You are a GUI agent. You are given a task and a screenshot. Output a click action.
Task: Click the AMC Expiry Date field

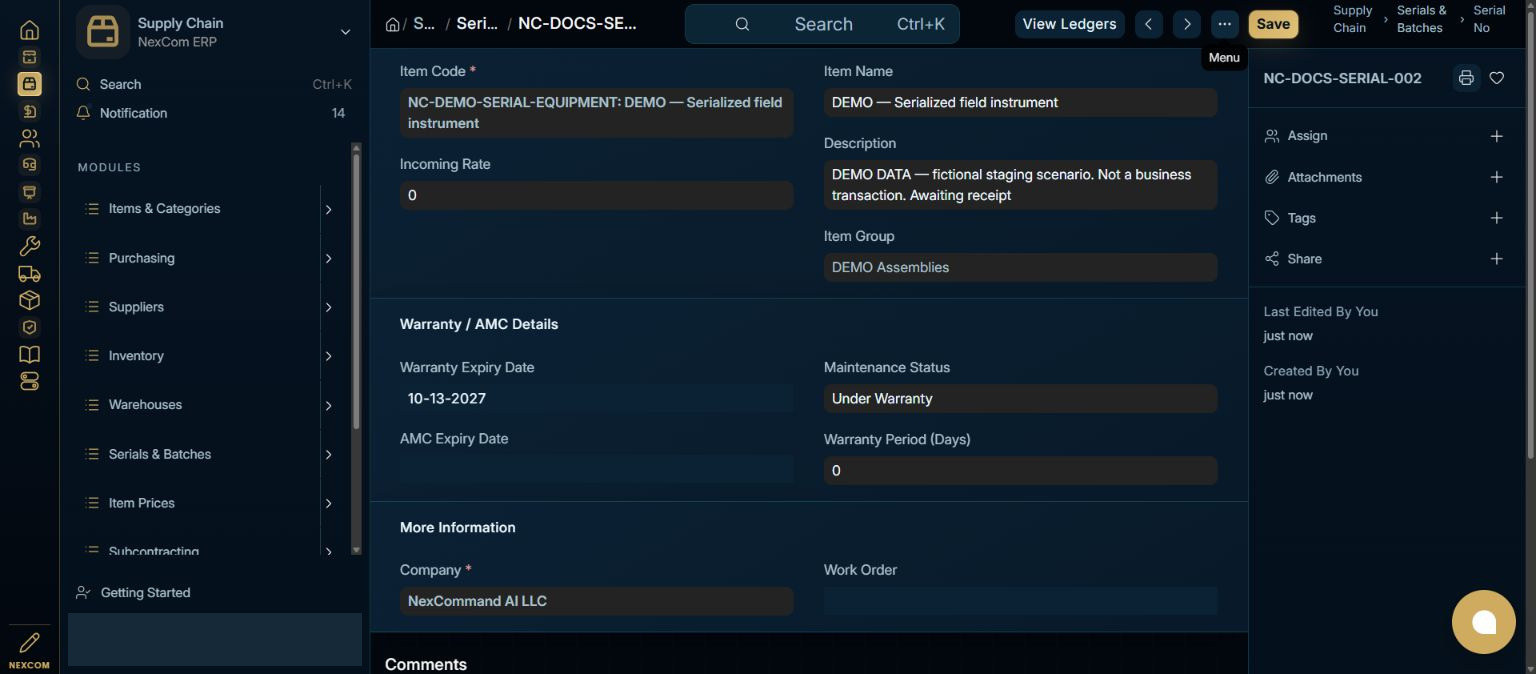[596, 469]
